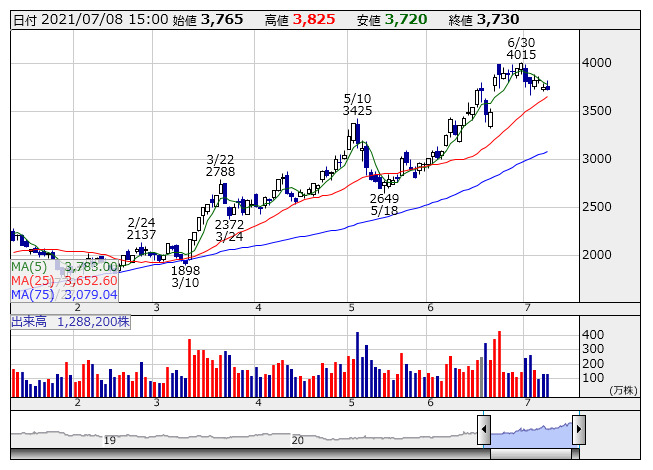The height and width of the screenshot is (470, 653).
Task: Click the MA(25) 3,652.60 legend entry
Action: point(65,281)
